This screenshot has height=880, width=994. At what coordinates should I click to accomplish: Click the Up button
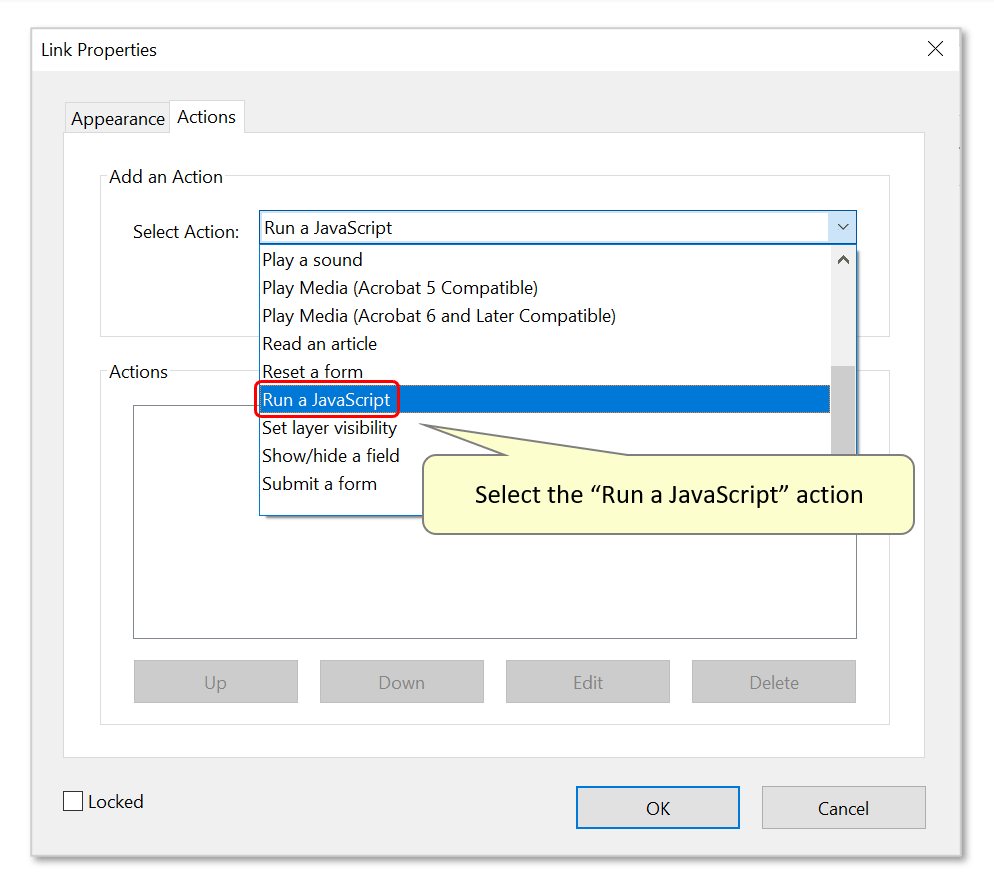(x=216, y=682)
